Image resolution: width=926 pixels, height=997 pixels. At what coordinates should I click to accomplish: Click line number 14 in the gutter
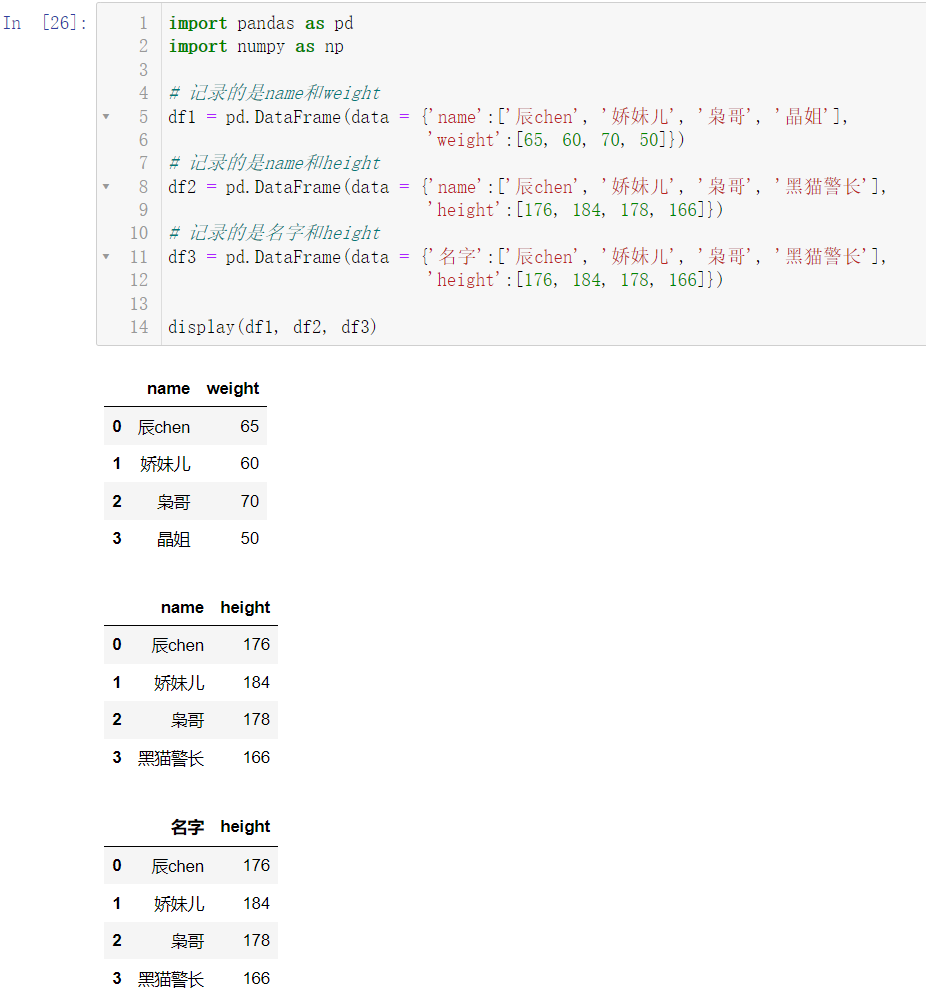[x=139, y=327]
